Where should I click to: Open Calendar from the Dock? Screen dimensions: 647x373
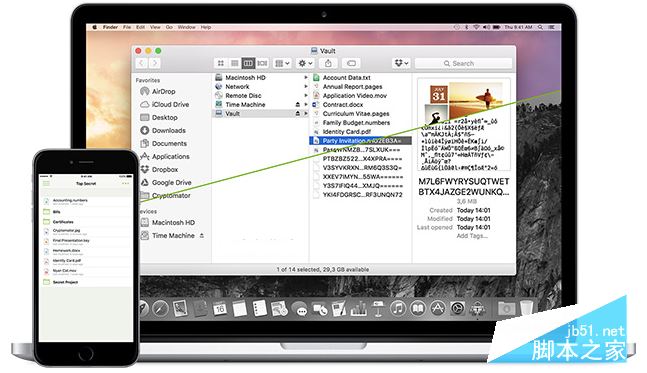point(220,309)
